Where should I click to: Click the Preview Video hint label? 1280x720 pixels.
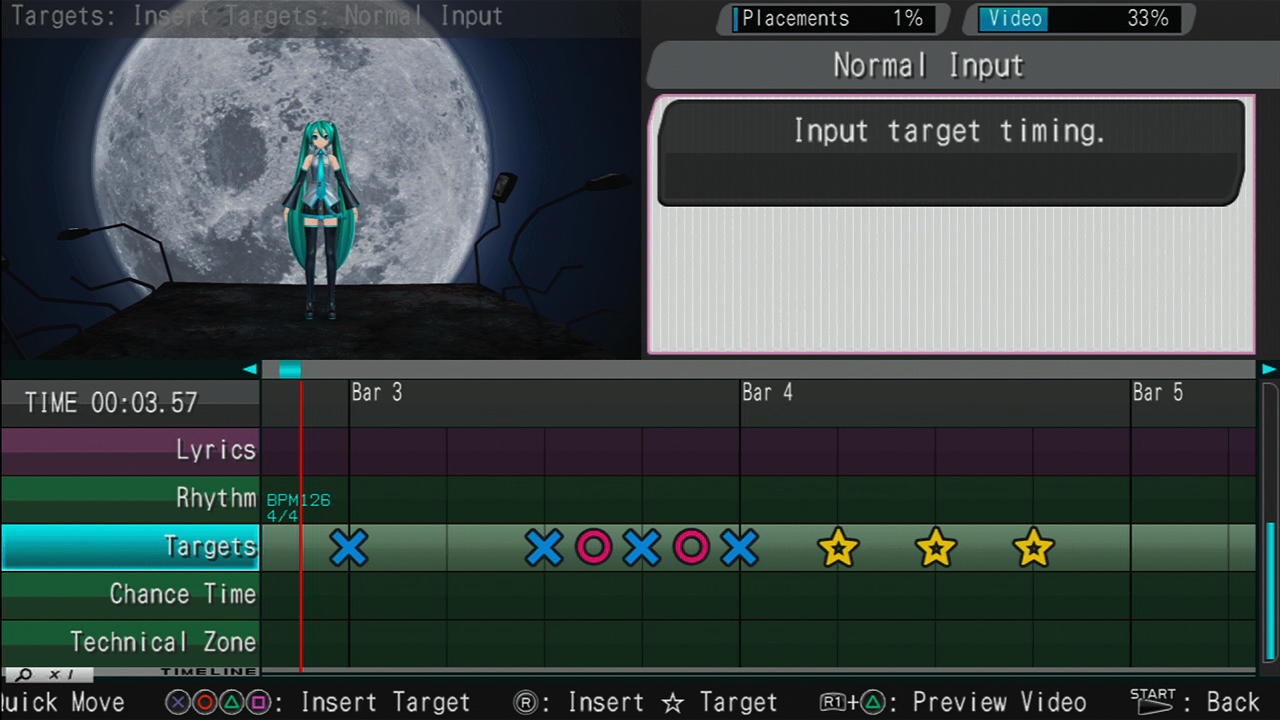(x=999, y=703)
